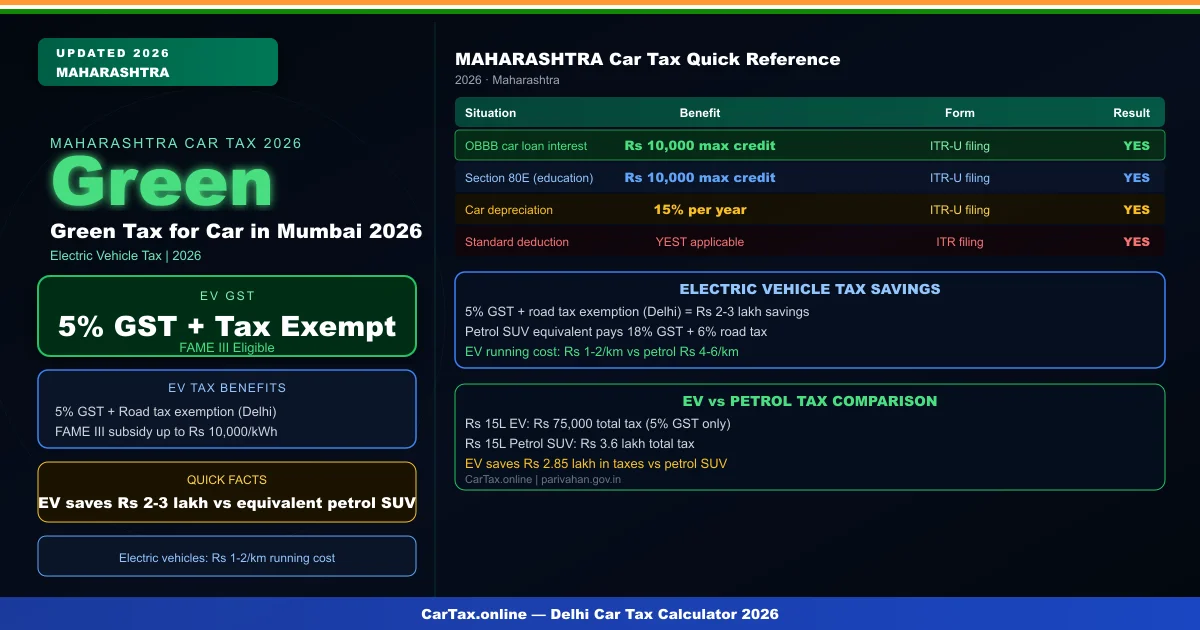Screen dimensions: 1200x630
Task: Click the 'YEST applicable' benefit cell
Action: click(700, 242)
